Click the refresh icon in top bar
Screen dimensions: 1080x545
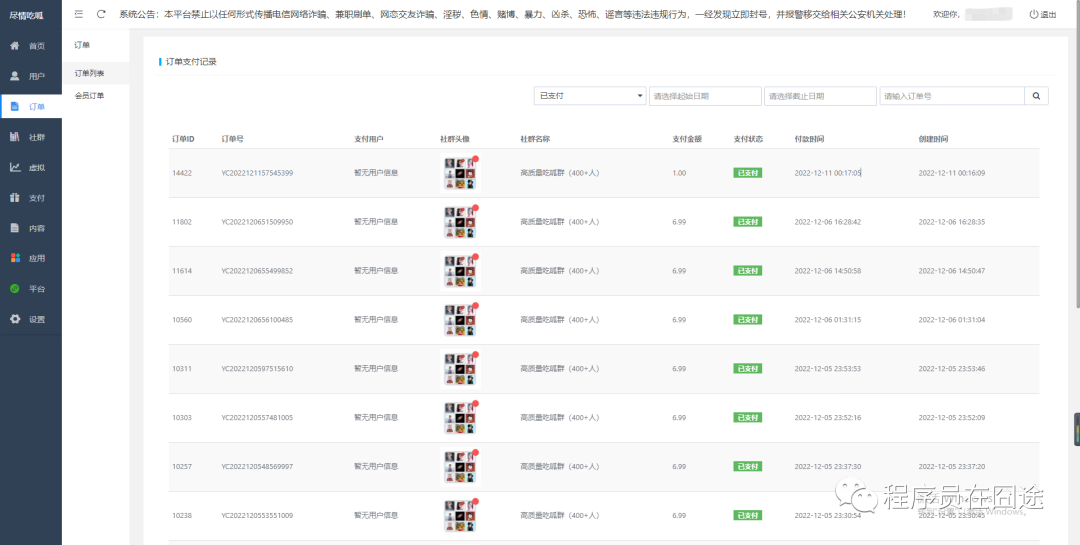pyautogui.click(x=101, y=14)
